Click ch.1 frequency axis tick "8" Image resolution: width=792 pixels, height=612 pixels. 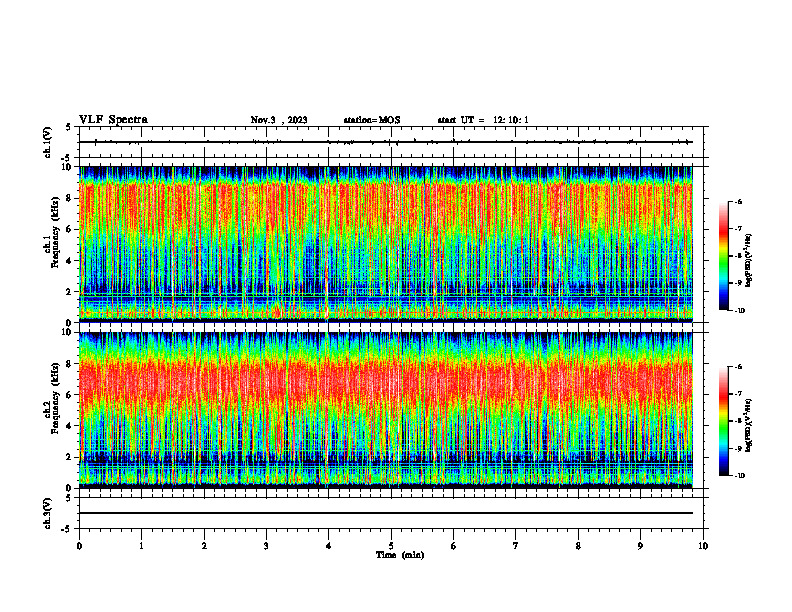click(70, 198)
